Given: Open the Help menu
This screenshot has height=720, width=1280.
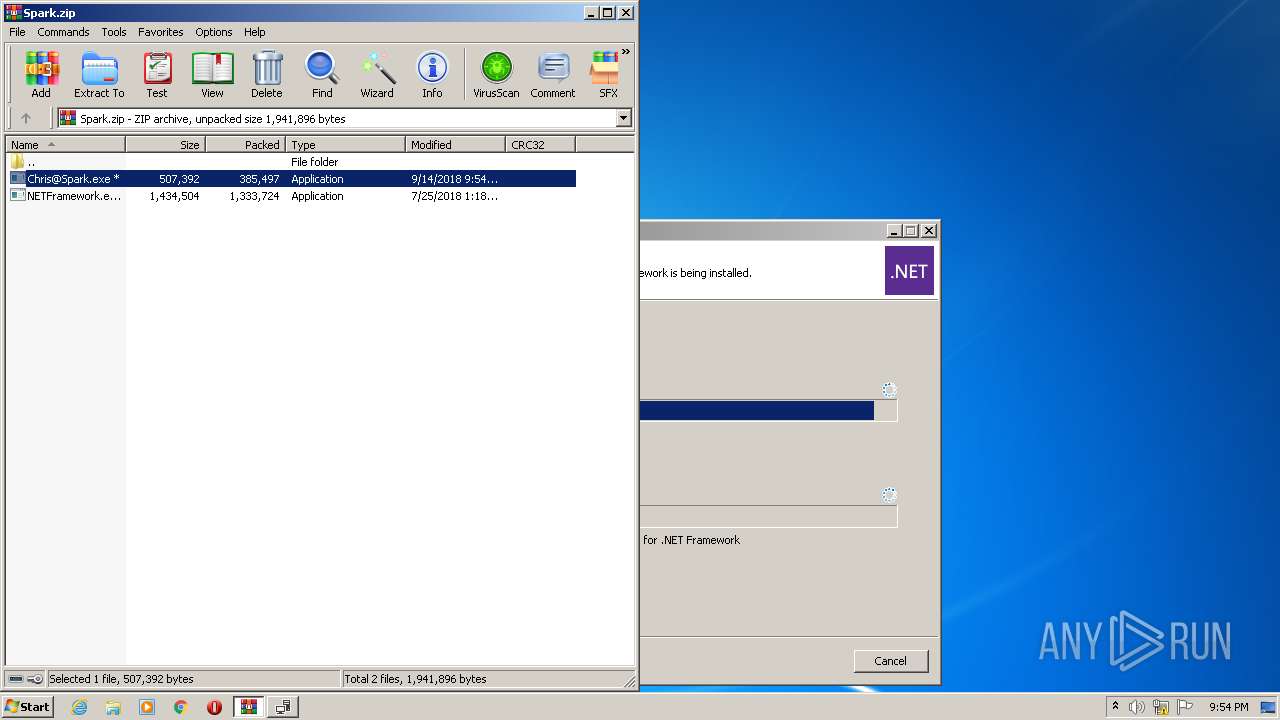Looking at the screenshot, I should [255, 32].
